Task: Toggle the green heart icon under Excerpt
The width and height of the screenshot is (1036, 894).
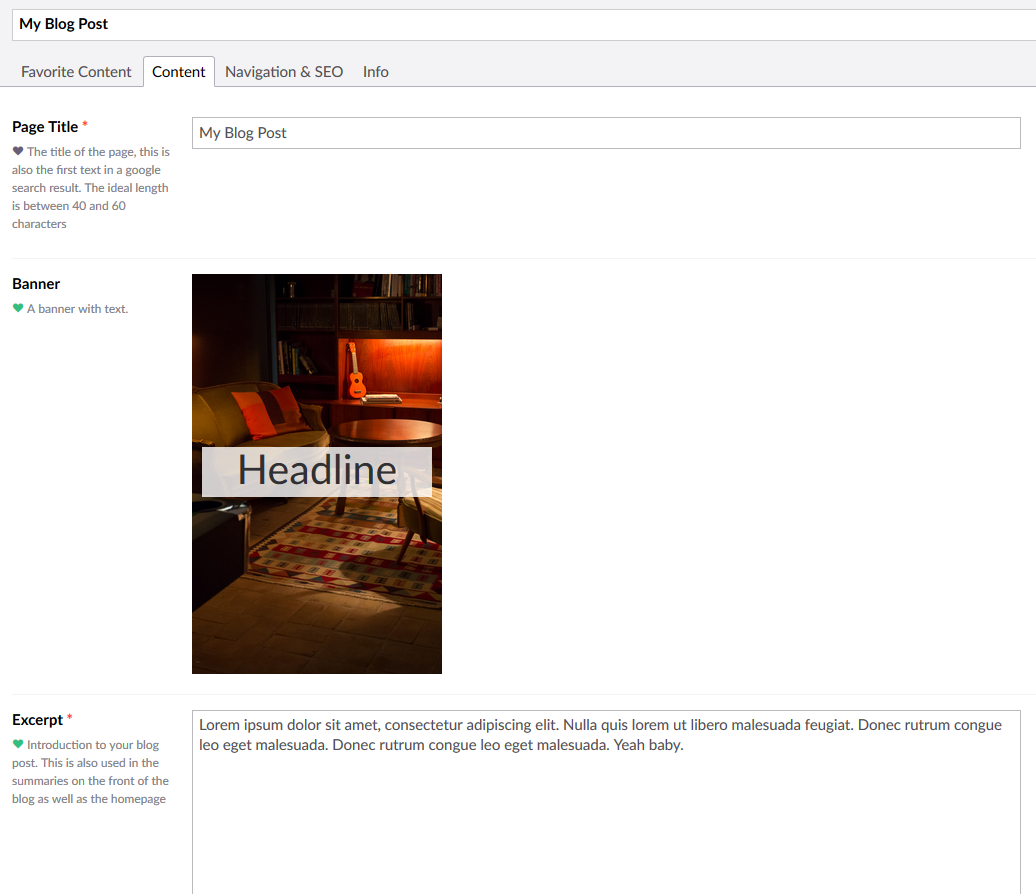Action: point(18,744)
